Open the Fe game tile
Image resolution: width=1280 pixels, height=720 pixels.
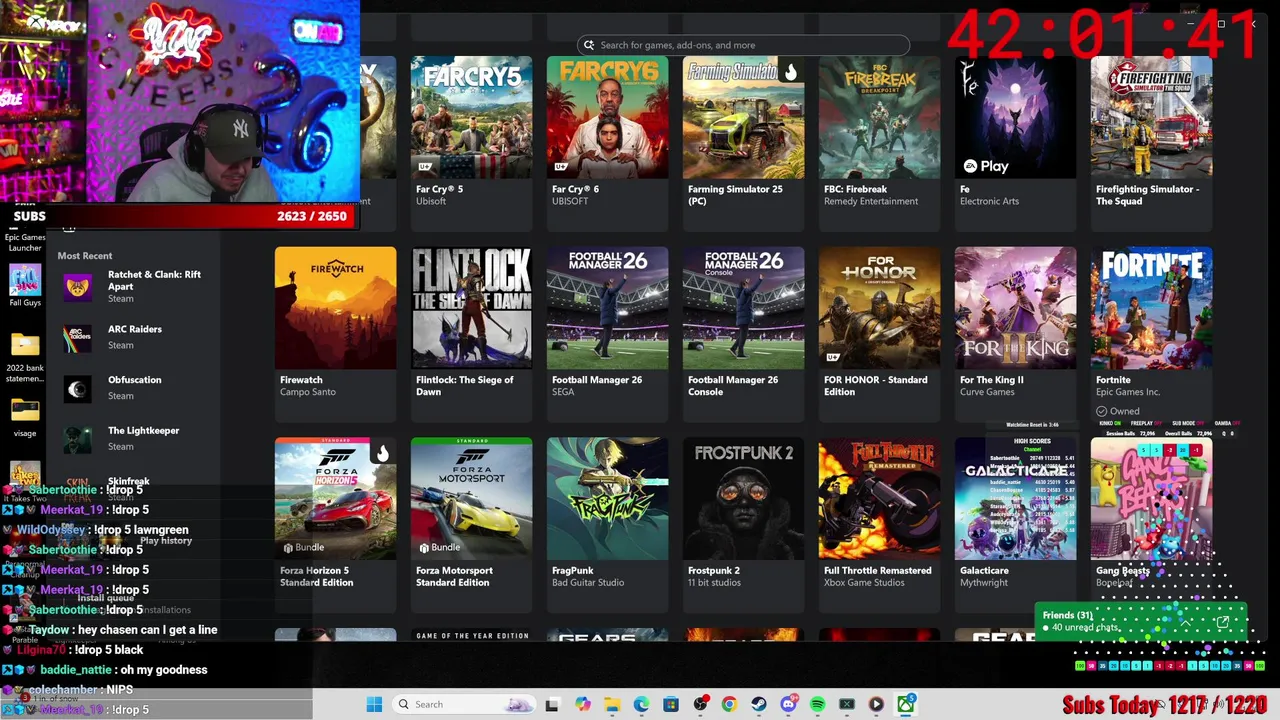click(1015, 143)
